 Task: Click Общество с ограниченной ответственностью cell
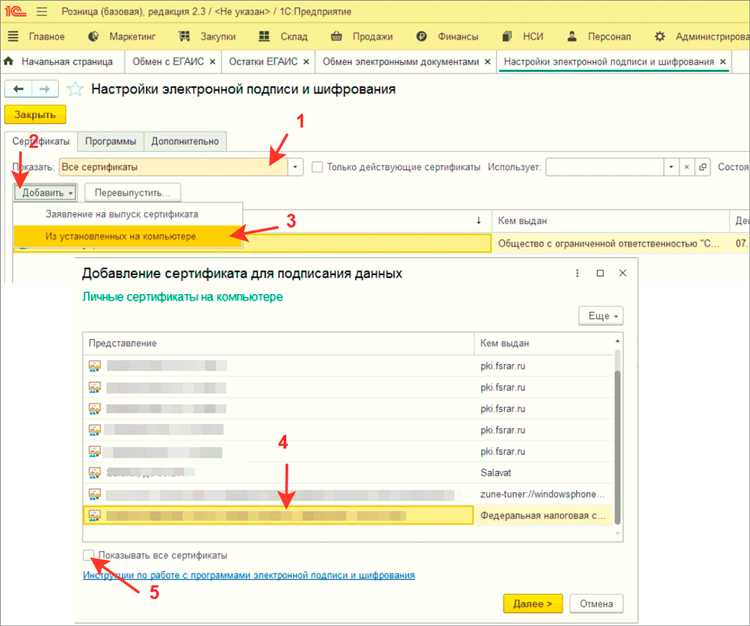click(x=609, y=243)
